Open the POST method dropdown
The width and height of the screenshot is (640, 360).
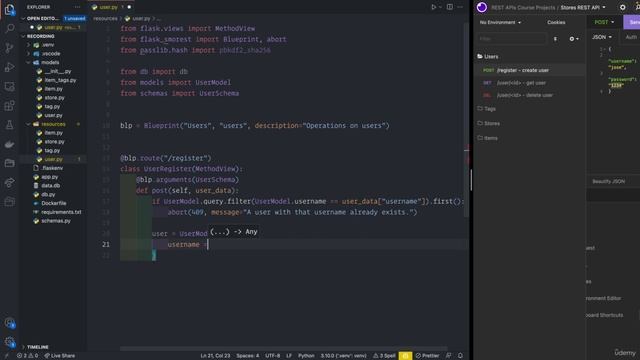point(604,22)
